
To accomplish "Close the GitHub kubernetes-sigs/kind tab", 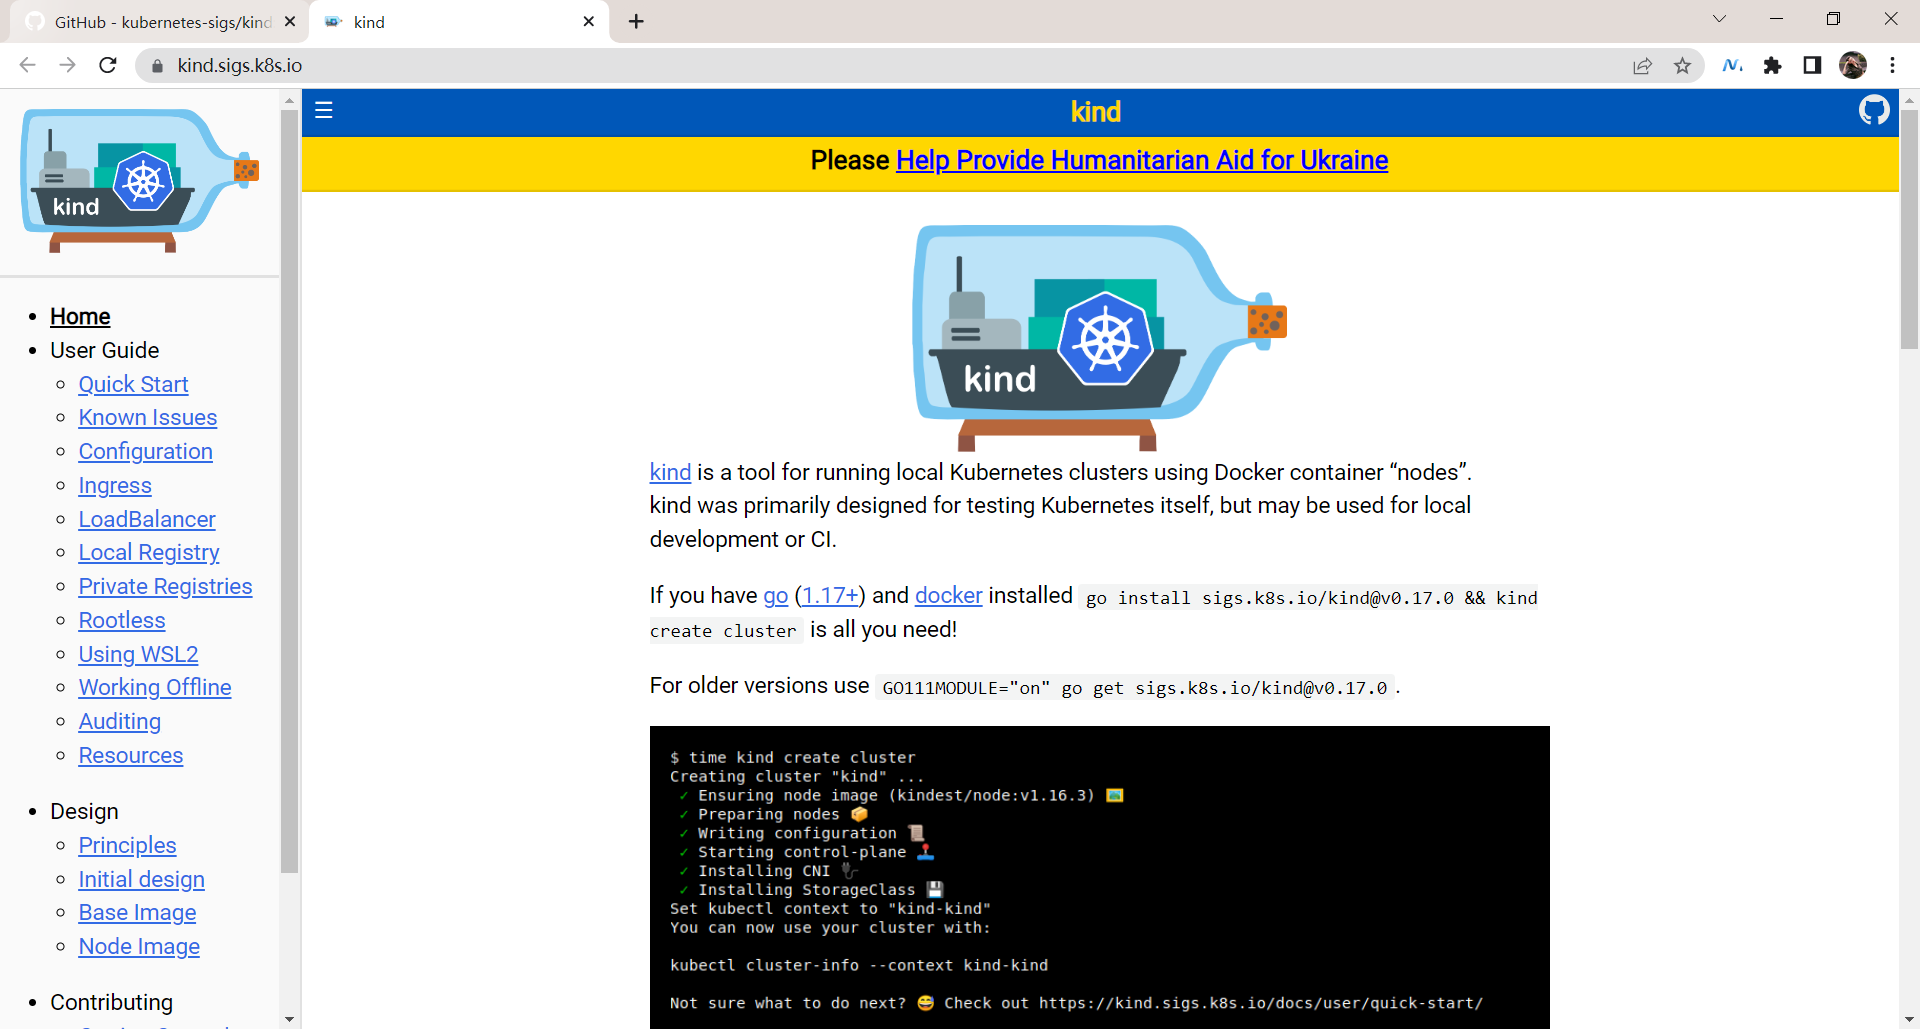I will 290,21.
